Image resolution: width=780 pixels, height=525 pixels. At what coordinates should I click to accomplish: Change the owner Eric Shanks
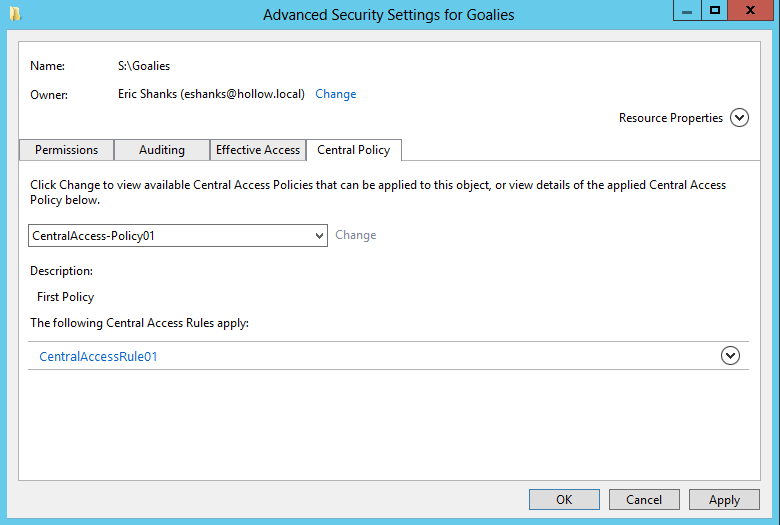point(336,94)
